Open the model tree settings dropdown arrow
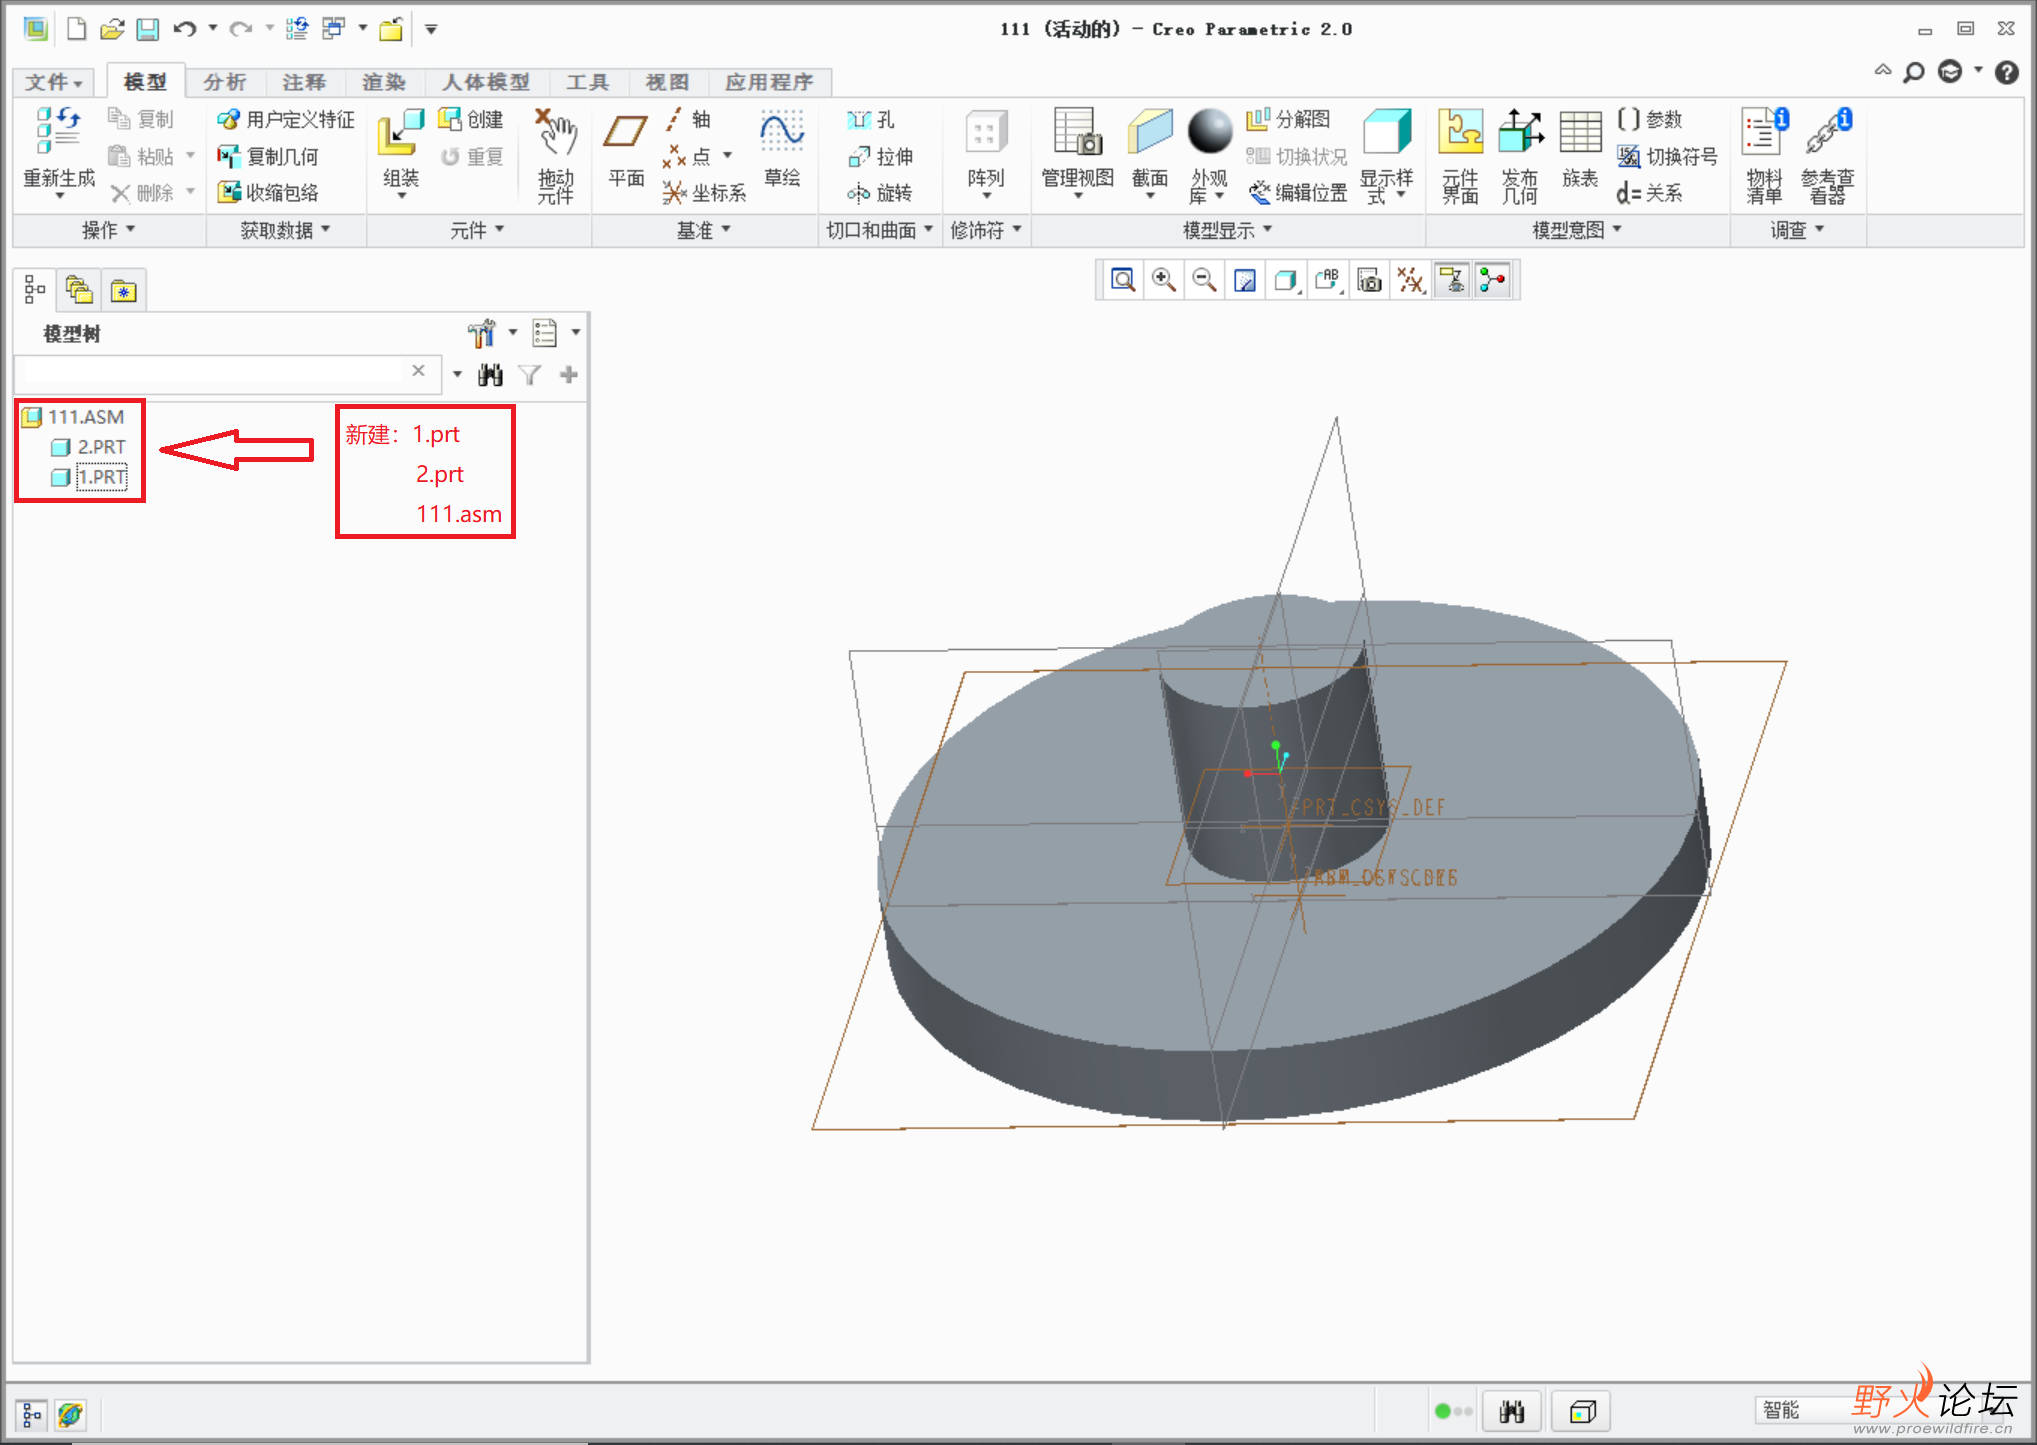 click(513, 332)
